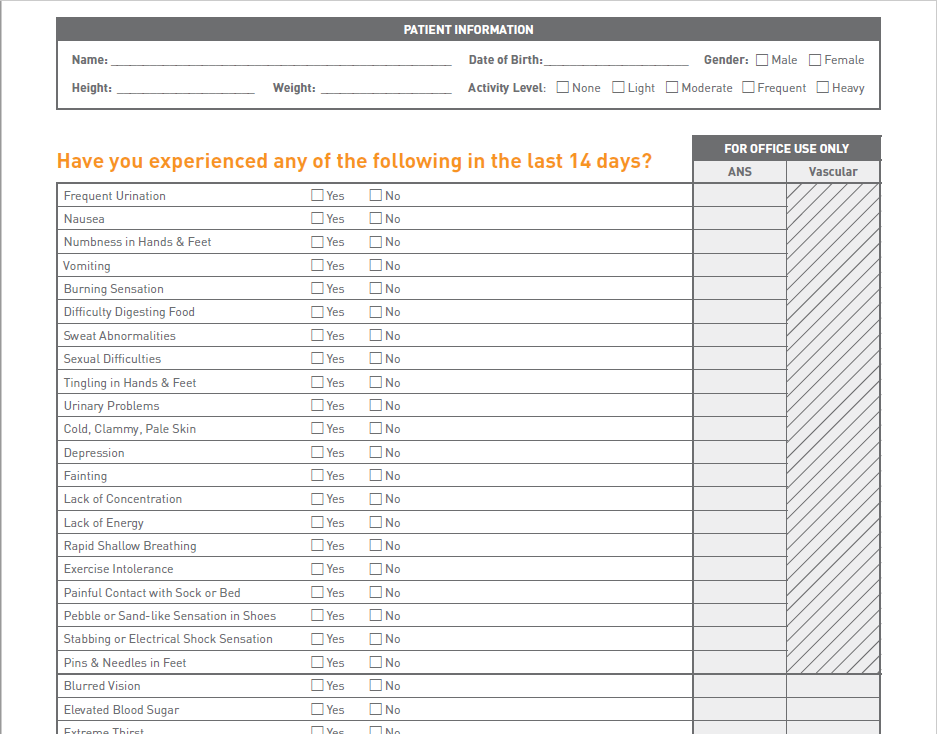Check No for Blurred Vision
937x734 pixels.
coord(376,686)
